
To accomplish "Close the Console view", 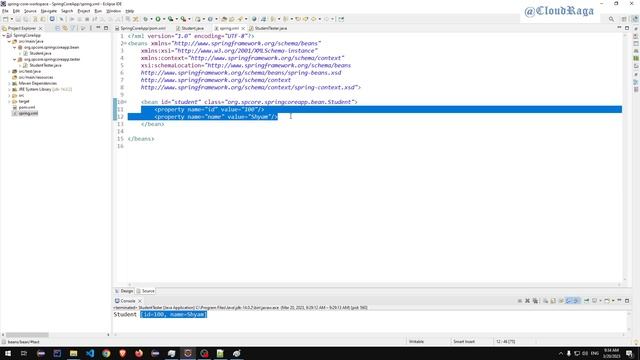I will 140,301.
